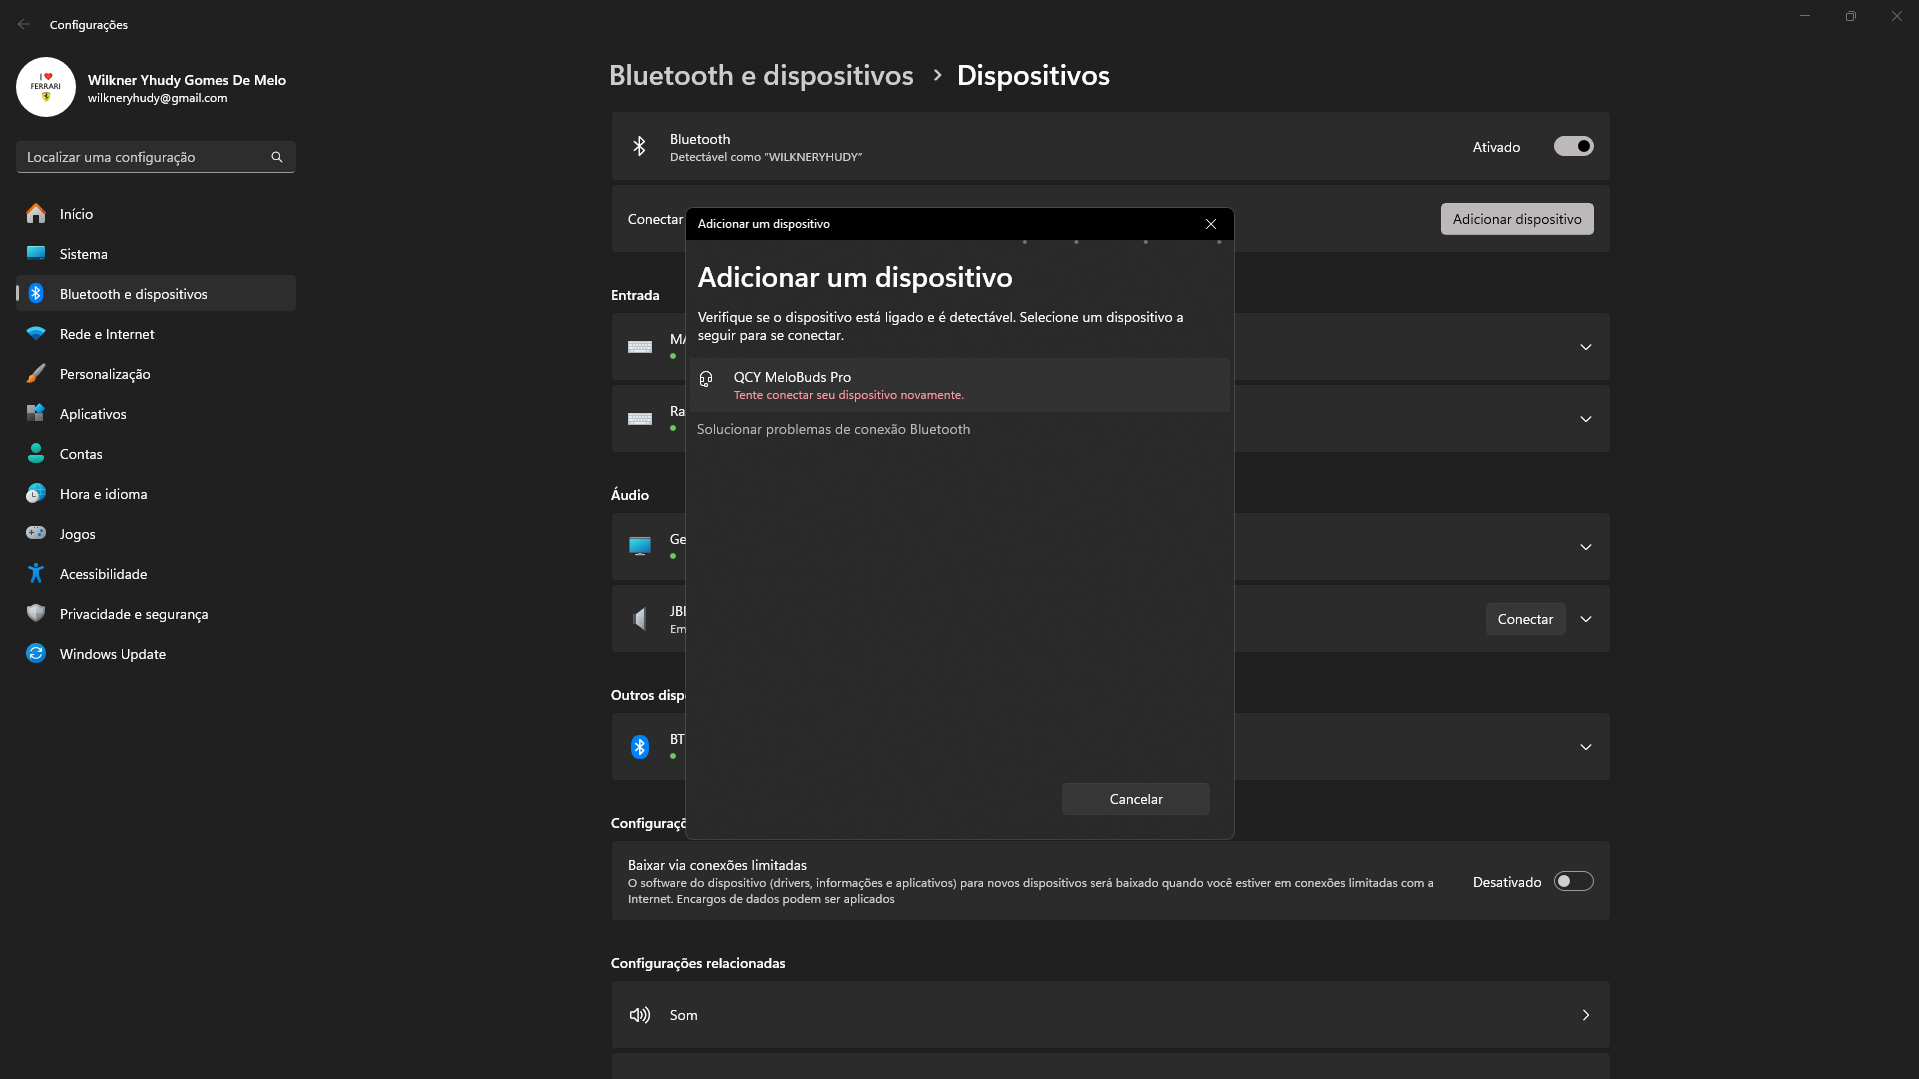Click the Personalização paintbrush icon
Viewport: 1919px width, 1079px height.
coord(36,373)
